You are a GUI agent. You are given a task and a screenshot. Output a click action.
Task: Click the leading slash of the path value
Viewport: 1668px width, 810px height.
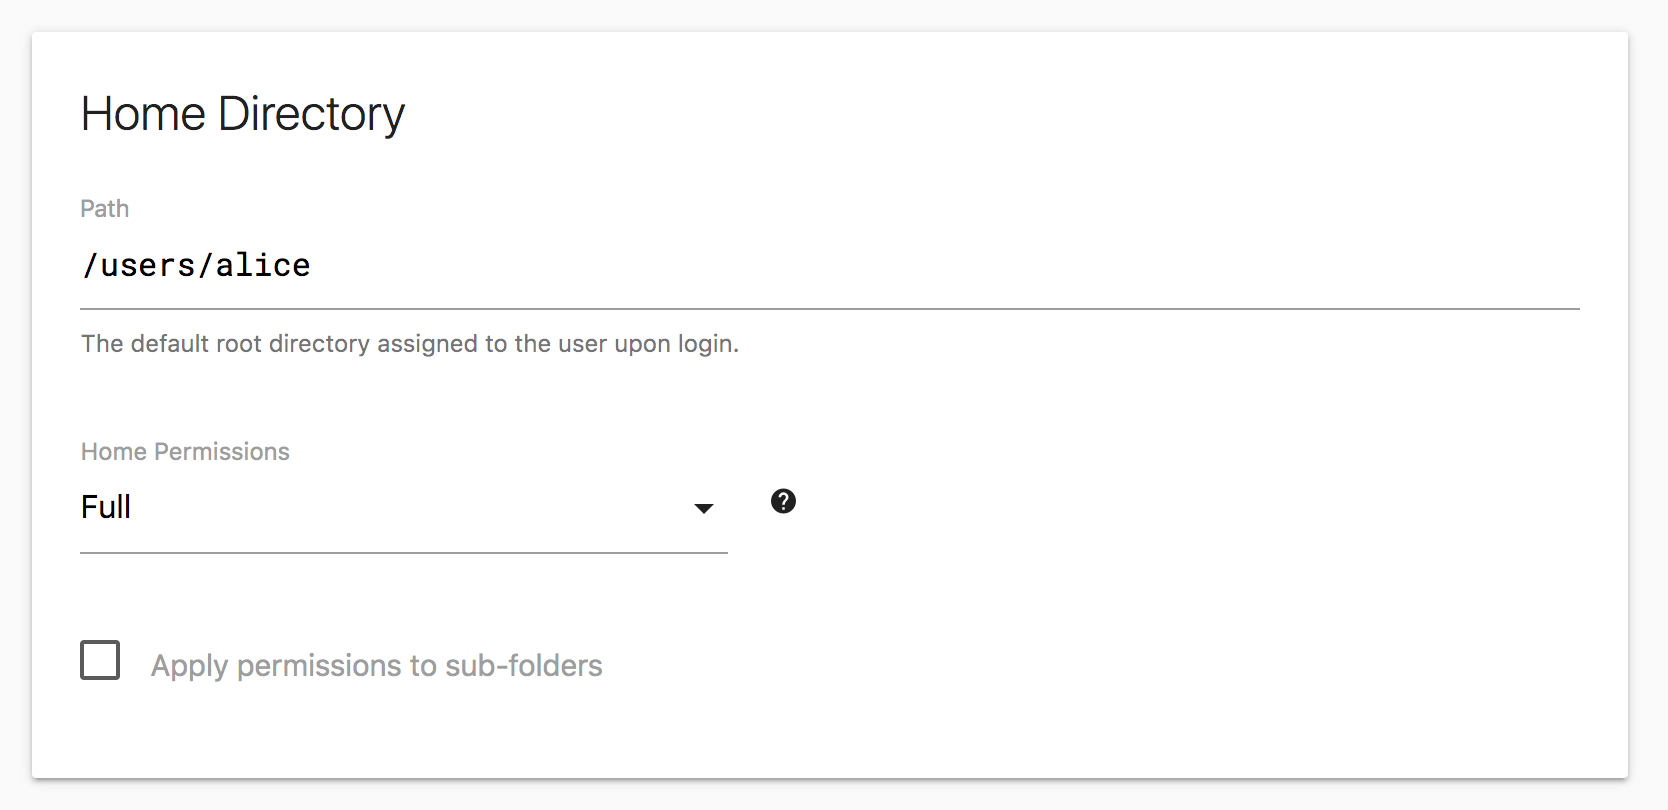pyautogui.click(x=90, y=266)
